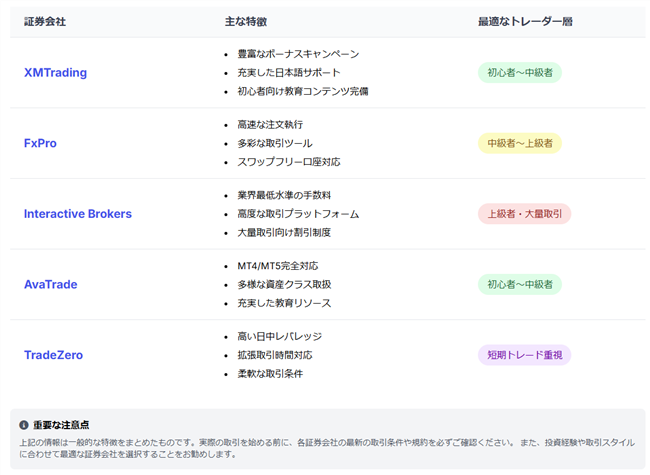The width and height of the screenshot is (650, 475).
Task: Click the 重要な注意点 heading
Action: [x=61, y=425]
